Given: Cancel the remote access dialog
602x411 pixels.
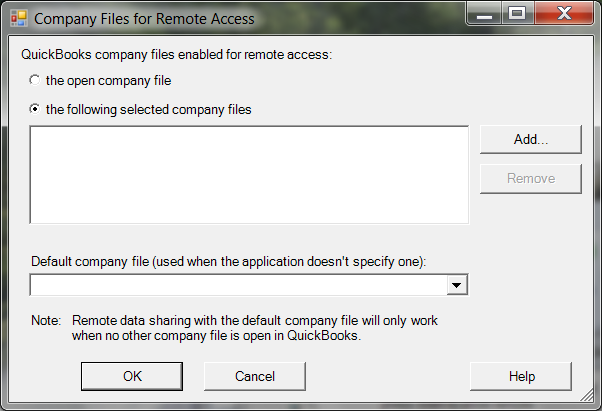Looking at the screenshot, I should (x=254, y=376).
